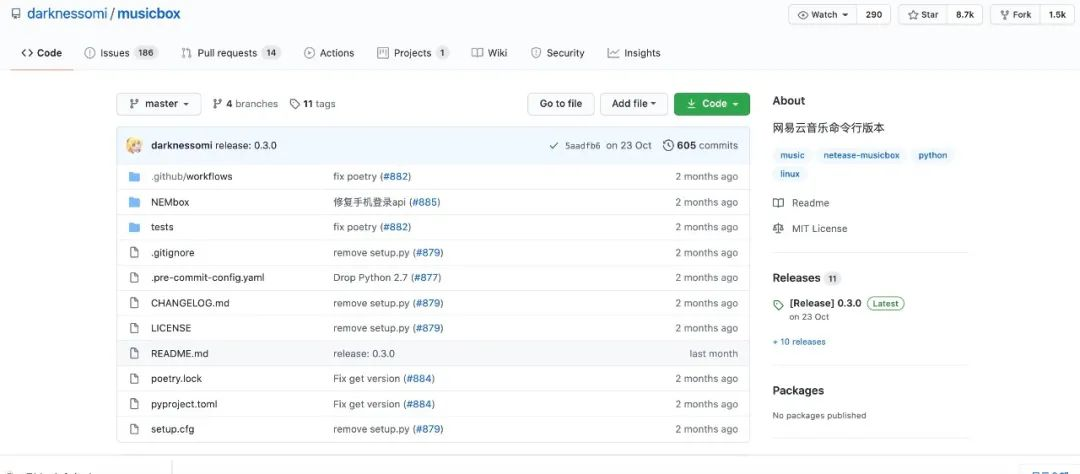Open pull request #877 link
Viewport: 1080px width, 474px height.
click(426, 278)
